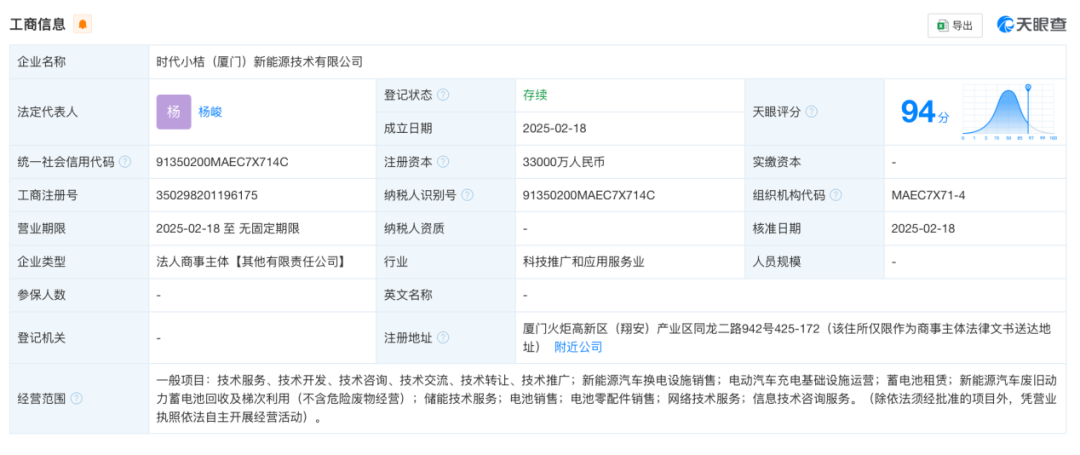Click the 成立日期 value 2025-02-18

554,129
